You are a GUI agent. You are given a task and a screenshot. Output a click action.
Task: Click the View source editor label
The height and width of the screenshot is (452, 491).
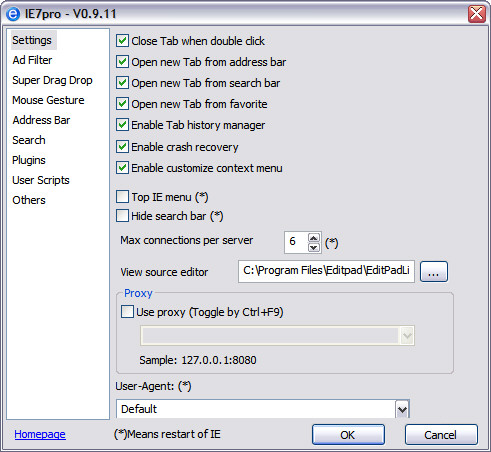(x=164, y=272)
